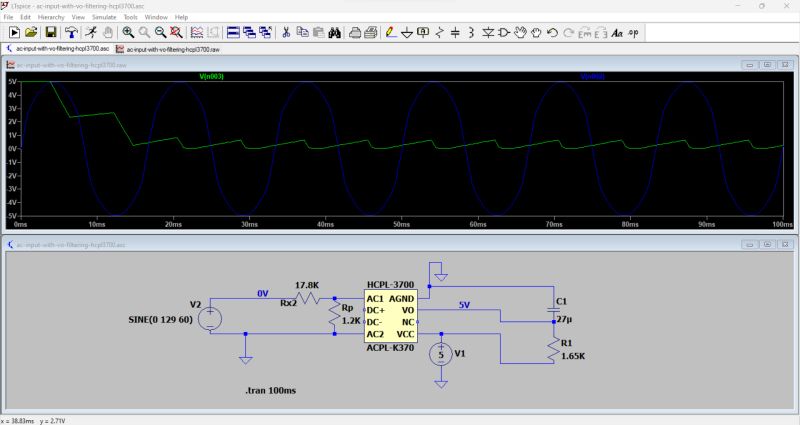Open Find with the binoculars icon
The width and height of the screenshot is (800, 425).
coord(335,33)
